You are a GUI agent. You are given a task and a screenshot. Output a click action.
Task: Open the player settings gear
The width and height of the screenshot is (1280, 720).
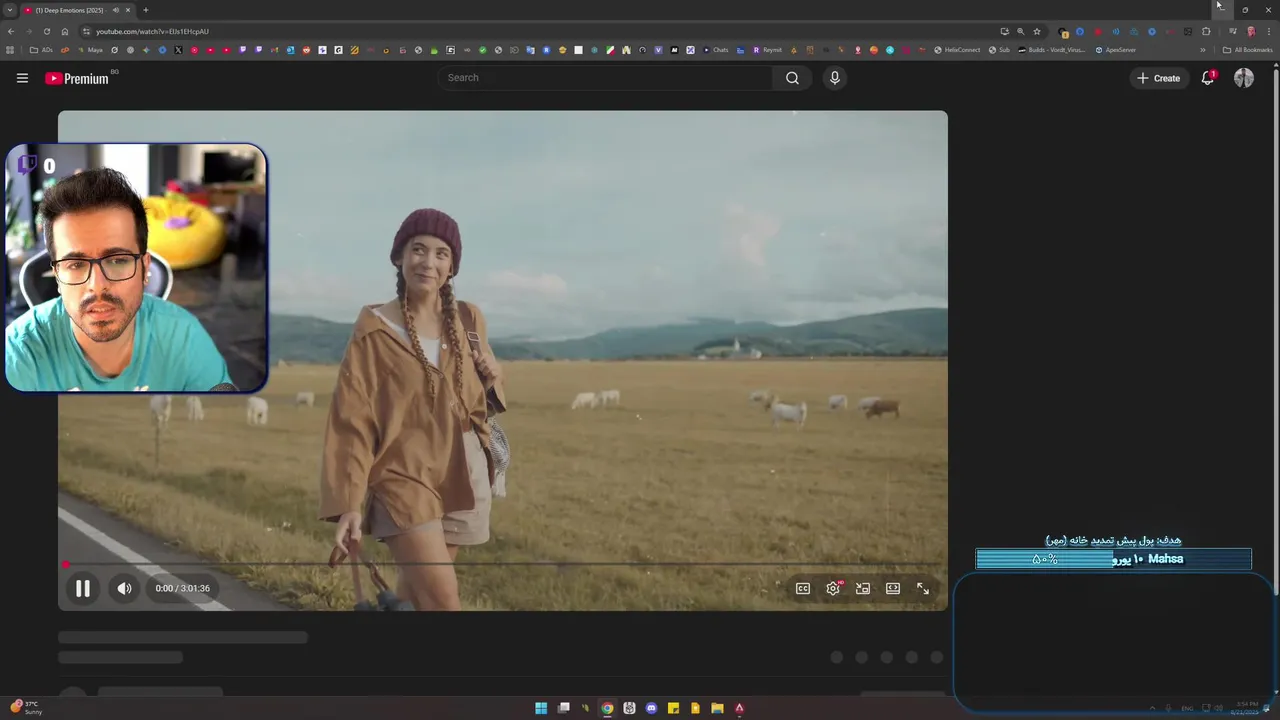[x=833, y=589]
